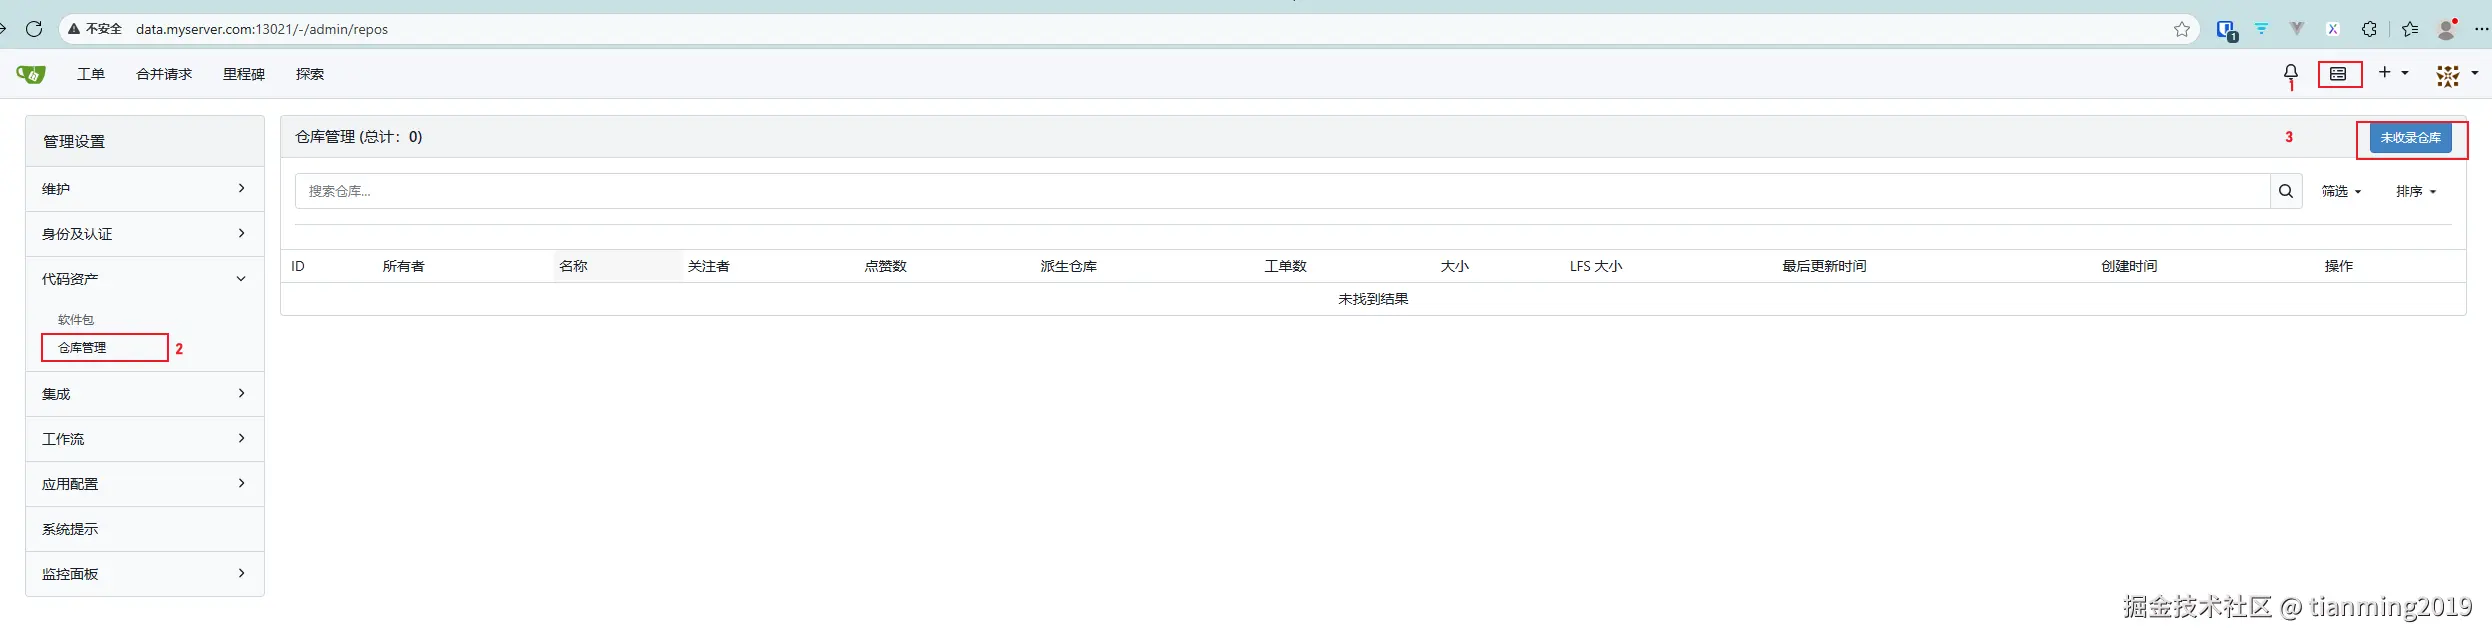Click the 仓库管理 (总计: 0) heading
This screenshot has width=2492, height=642.
[x=359, y=137]
